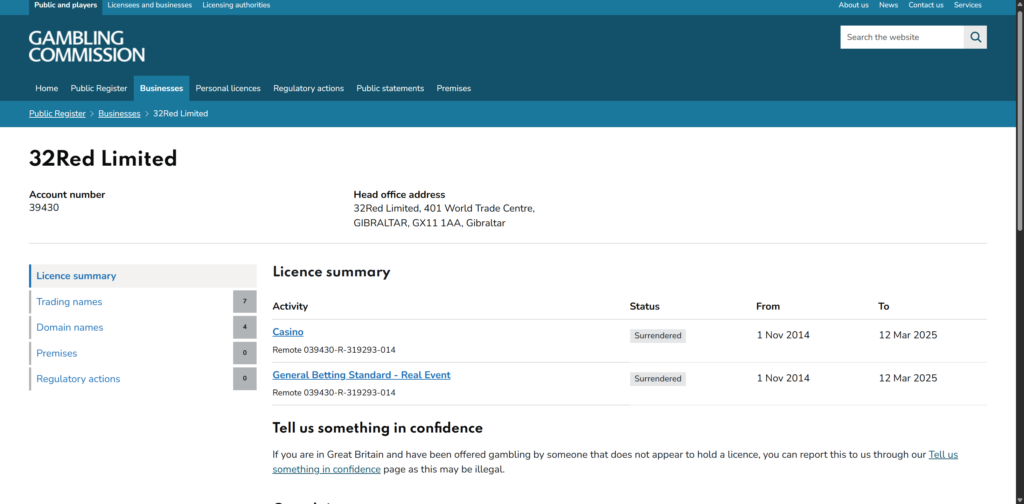Image resolution: width=1024 pixels, height=504 pixels.
Task: Click the 32Red Limited page heading
Action: (x=103, y=159)
